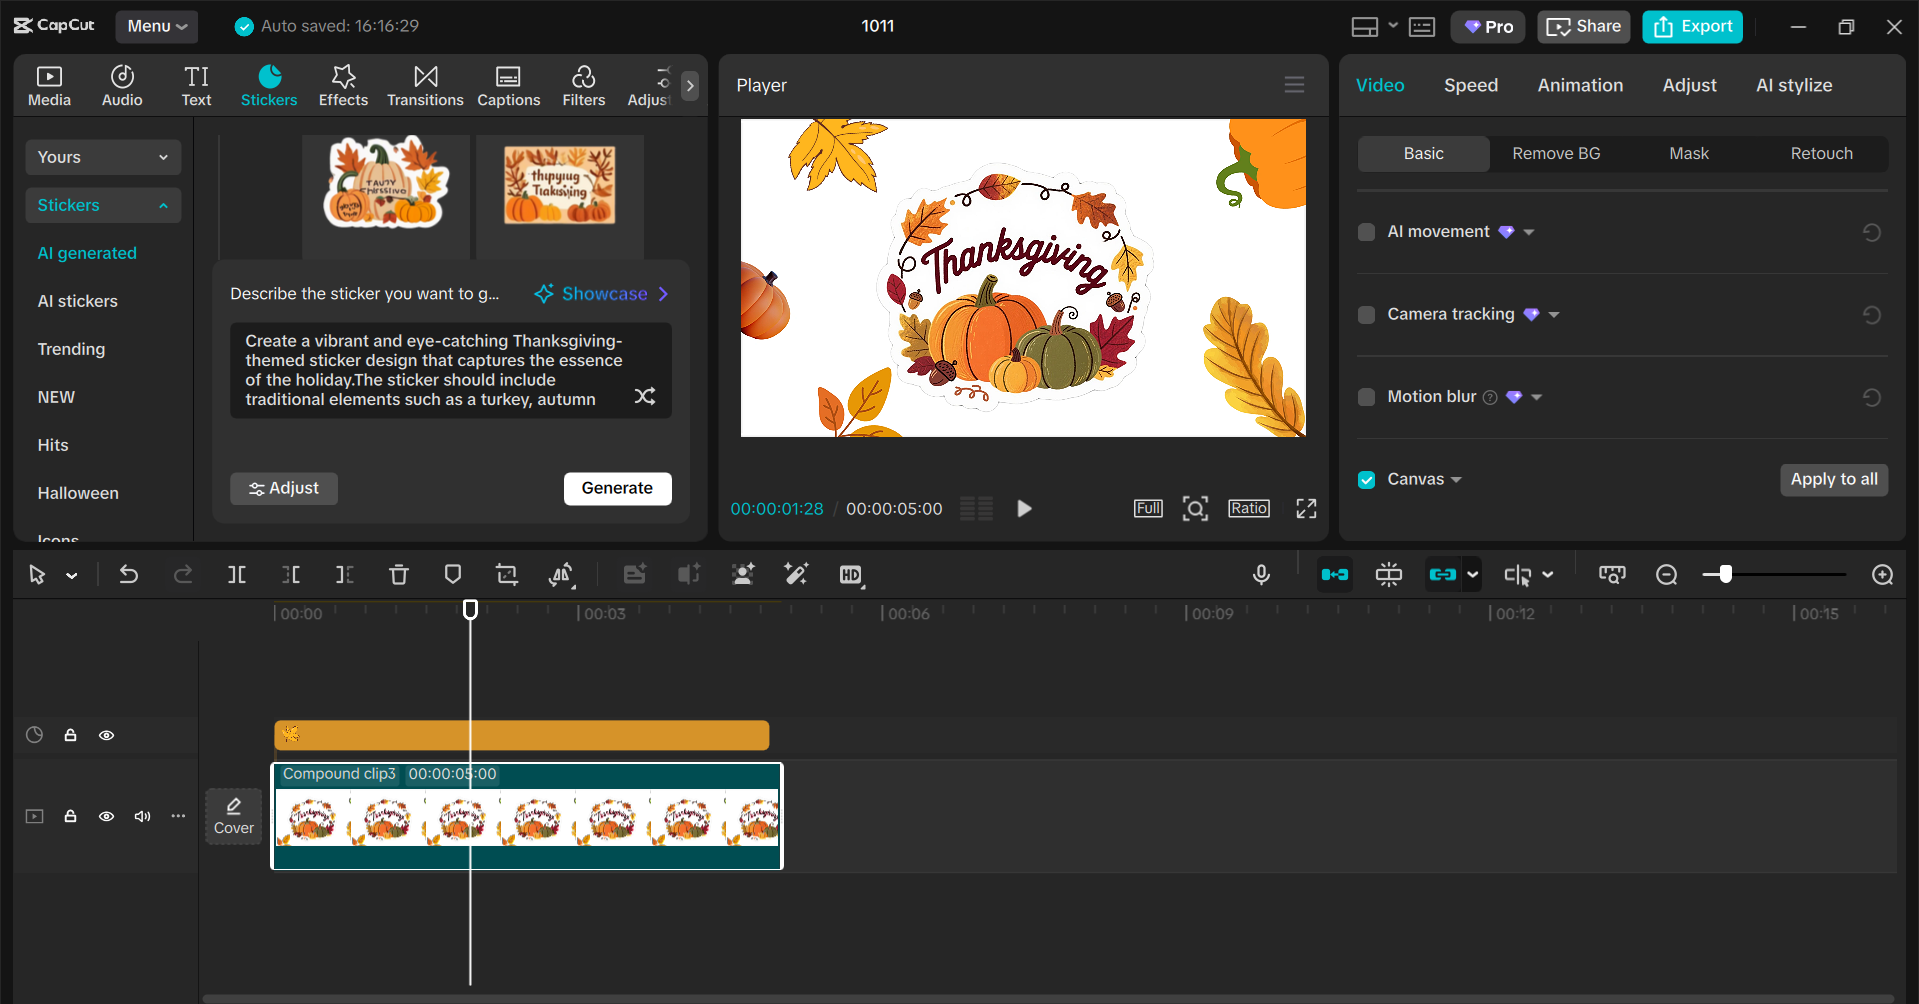Delete the selected clip with trash icon

(399, 575)
